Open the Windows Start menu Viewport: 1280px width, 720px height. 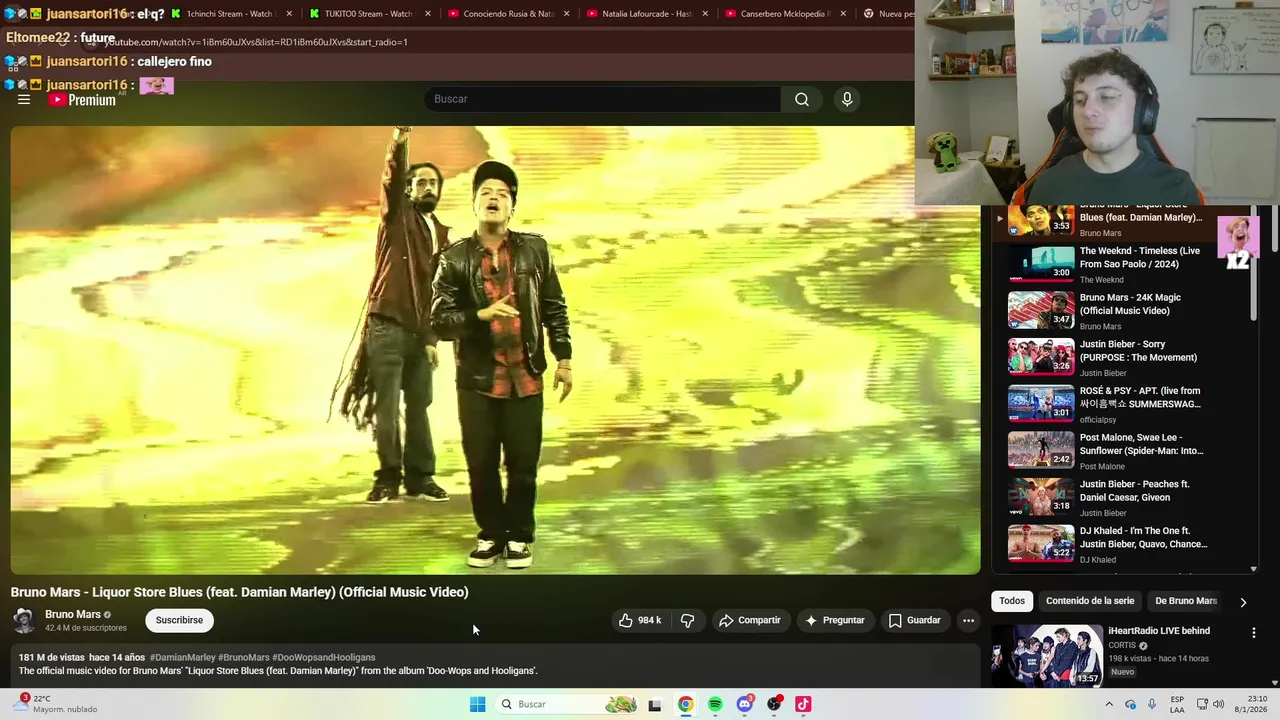pyautogui.click(x=477, y=704)
